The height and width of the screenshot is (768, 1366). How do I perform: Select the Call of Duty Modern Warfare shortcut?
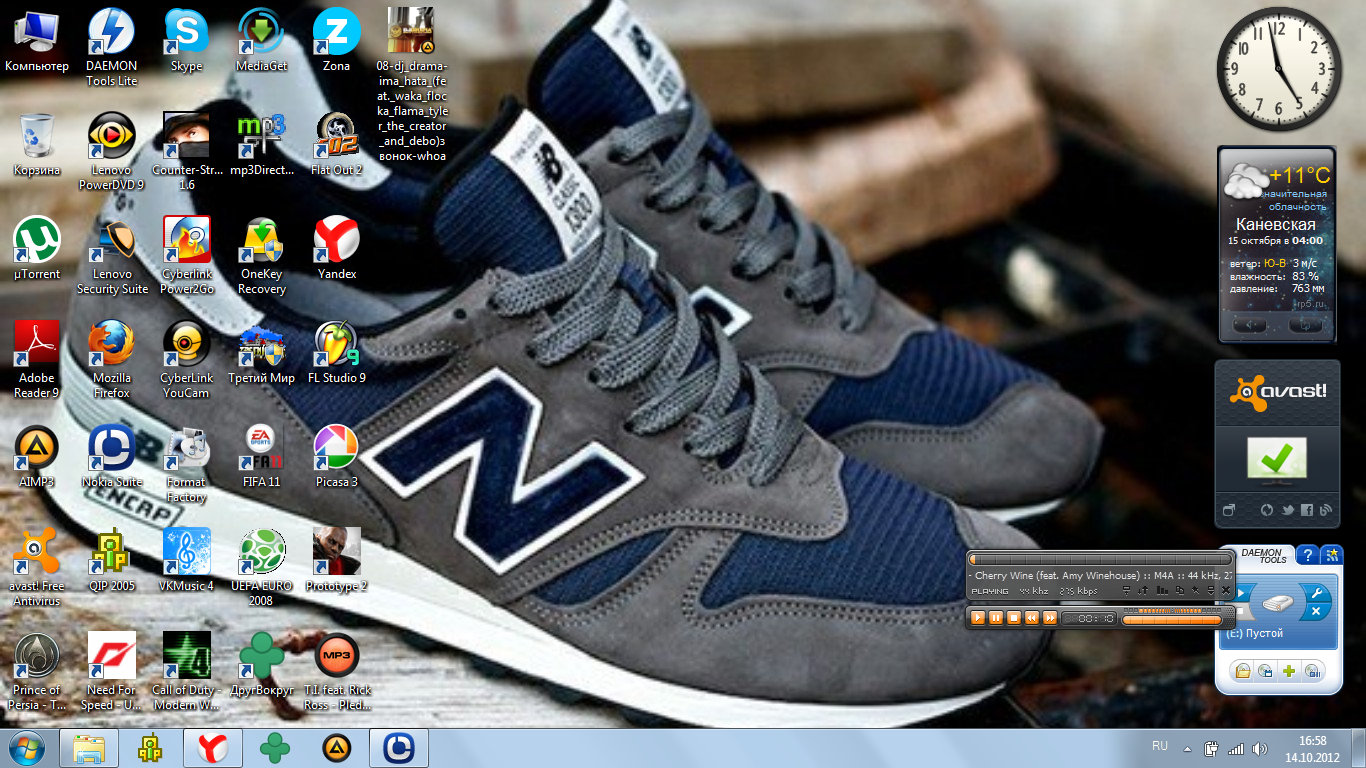click(187, 672)
